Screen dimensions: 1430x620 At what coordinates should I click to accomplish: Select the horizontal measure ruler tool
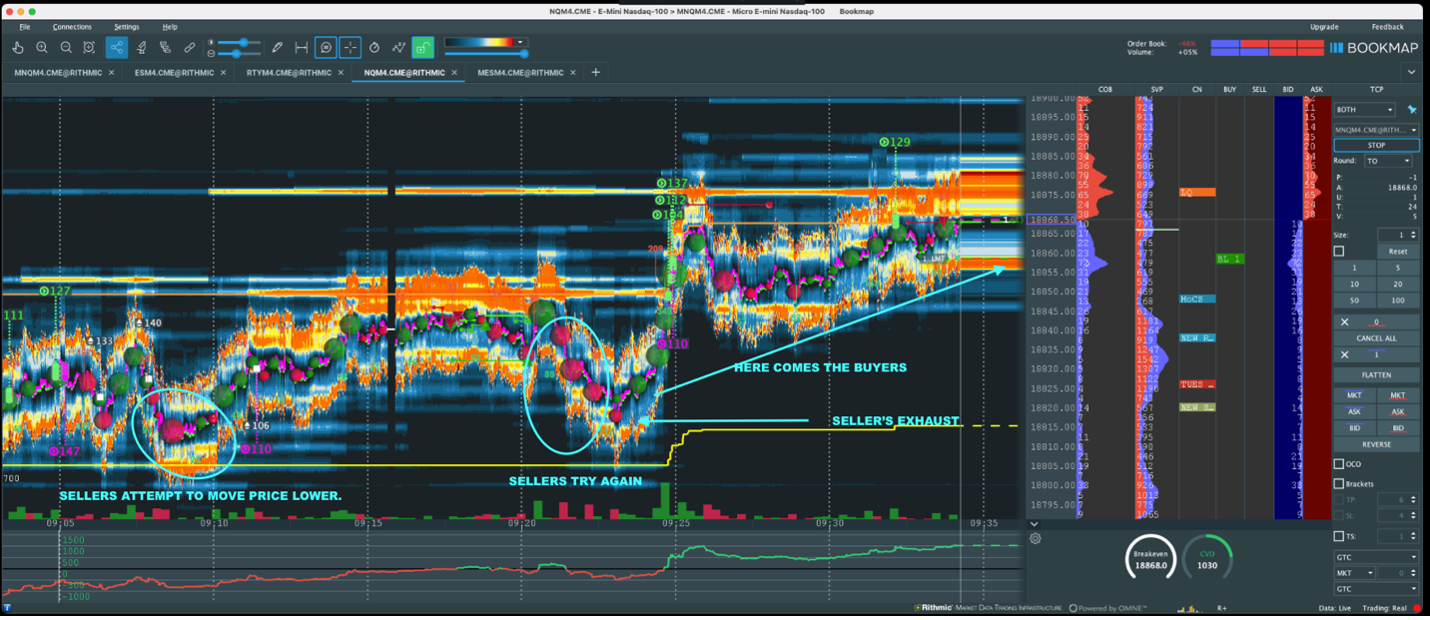click(301, 47)
